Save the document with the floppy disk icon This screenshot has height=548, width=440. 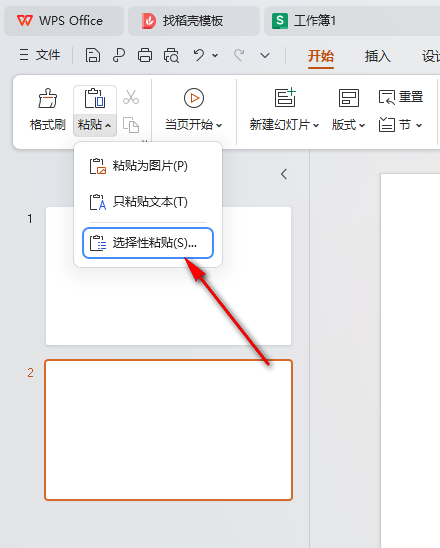click(x=93, y=55)
